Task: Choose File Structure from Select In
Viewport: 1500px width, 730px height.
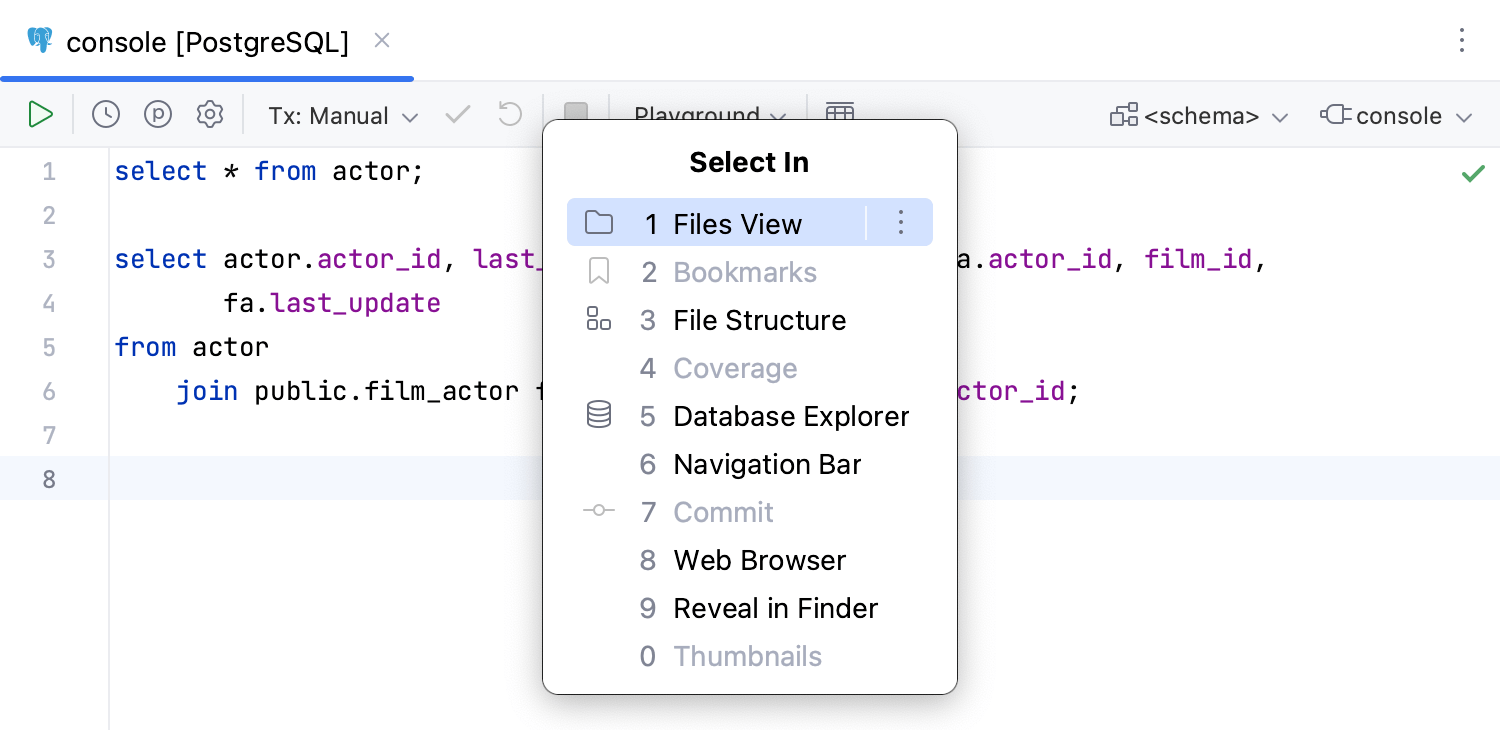Action: click(759, 320)
